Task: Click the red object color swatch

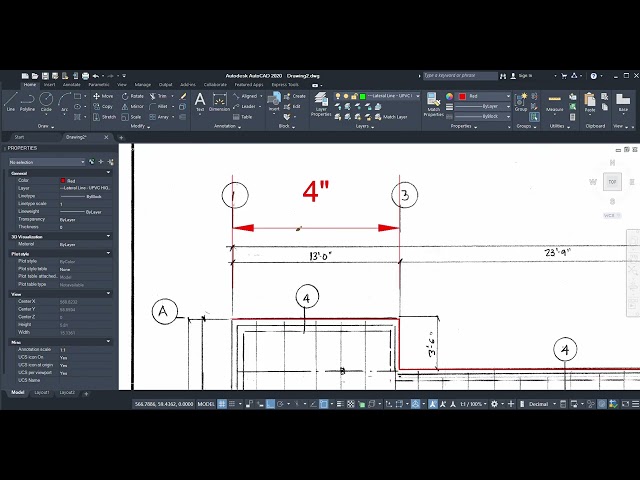Action: coord(462,96)
